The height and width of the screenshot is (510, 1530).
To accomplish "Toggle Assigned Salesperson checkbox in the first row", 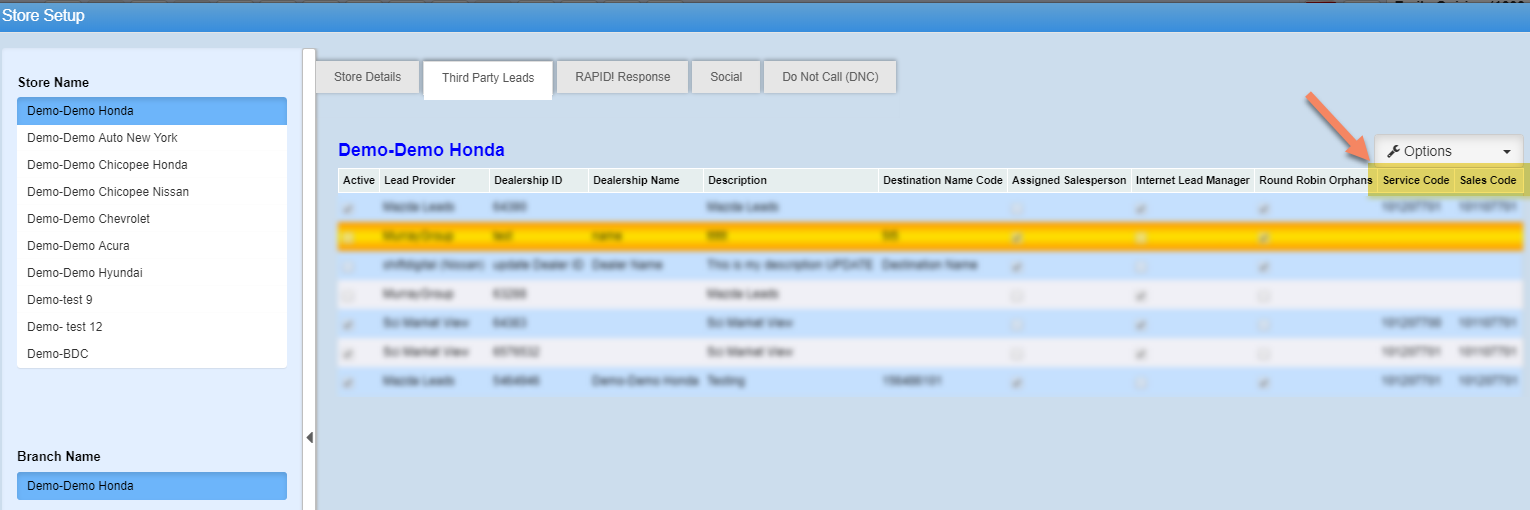I will [1017, 208].
